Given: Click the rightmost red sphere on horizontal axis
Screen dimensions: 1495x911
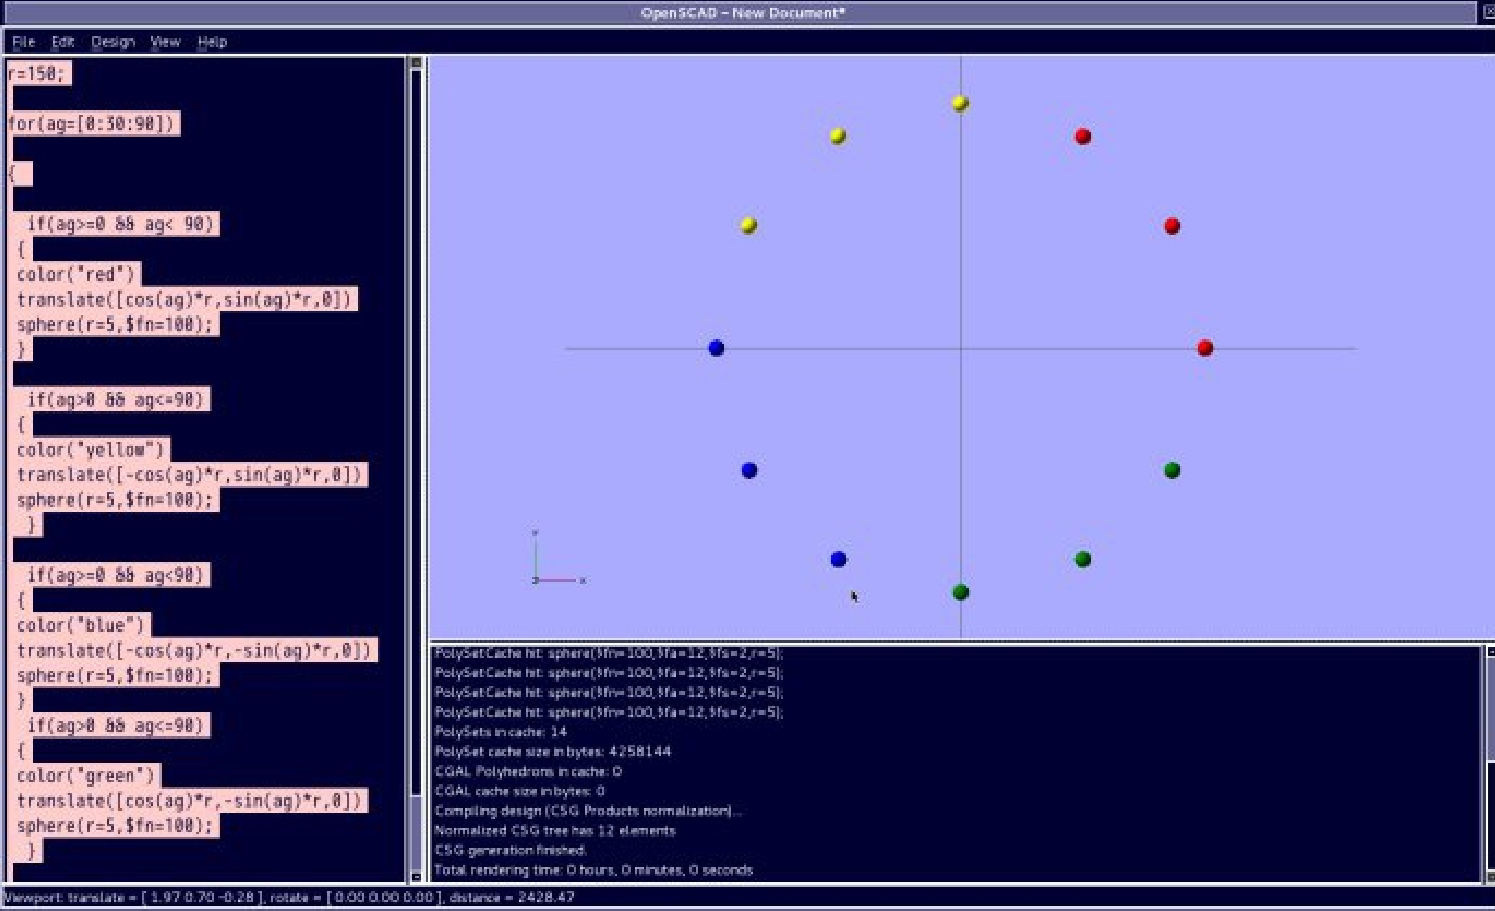Looking at the screenshot, I should [x=1205, y=348].
